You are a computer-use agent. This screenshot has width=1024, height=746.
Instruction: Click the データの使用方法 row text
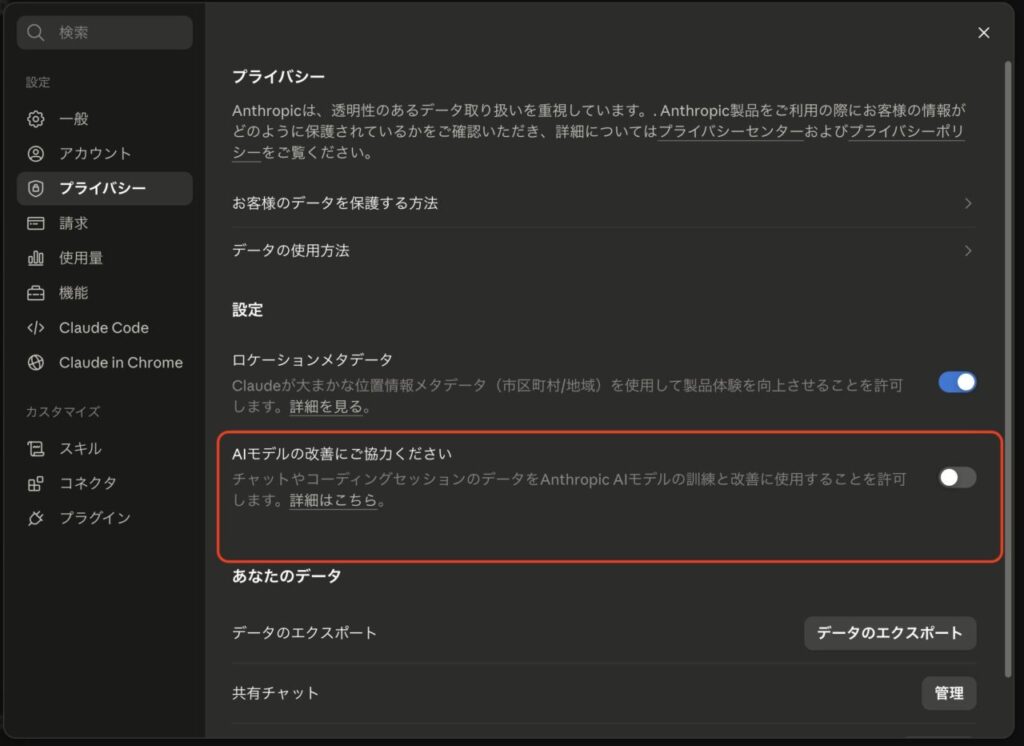click(x=291, y=251)
